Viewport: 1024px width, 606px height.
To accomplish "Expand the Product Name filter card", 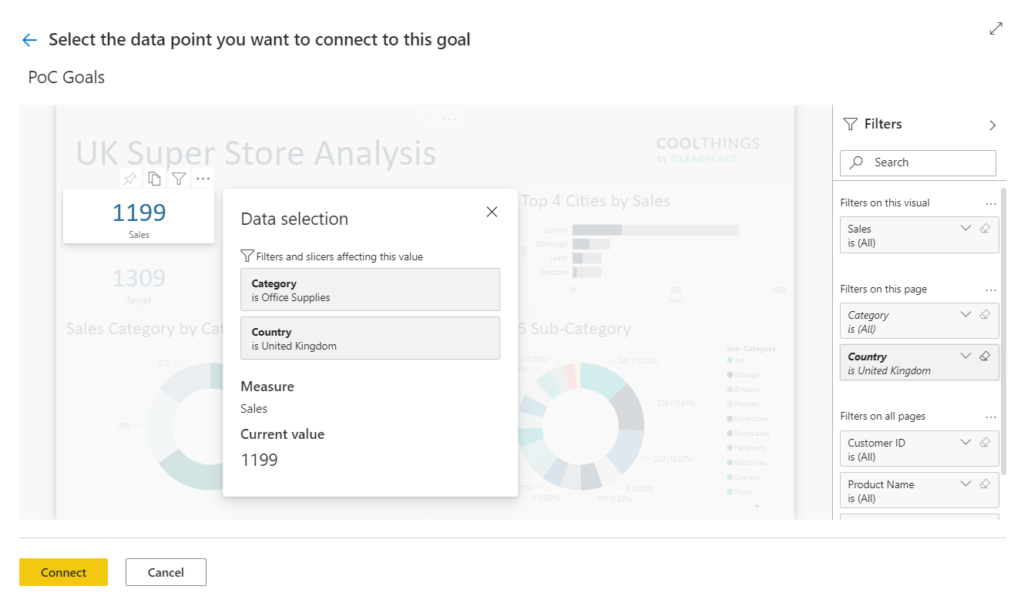I will (x=965, y=484).
